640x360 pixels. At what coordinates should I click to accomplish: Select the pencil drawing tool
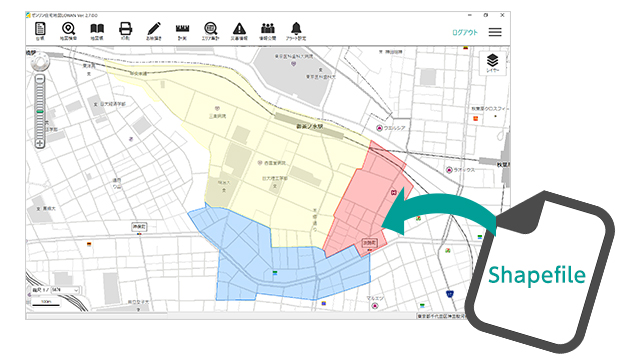[x=154, y=31]
